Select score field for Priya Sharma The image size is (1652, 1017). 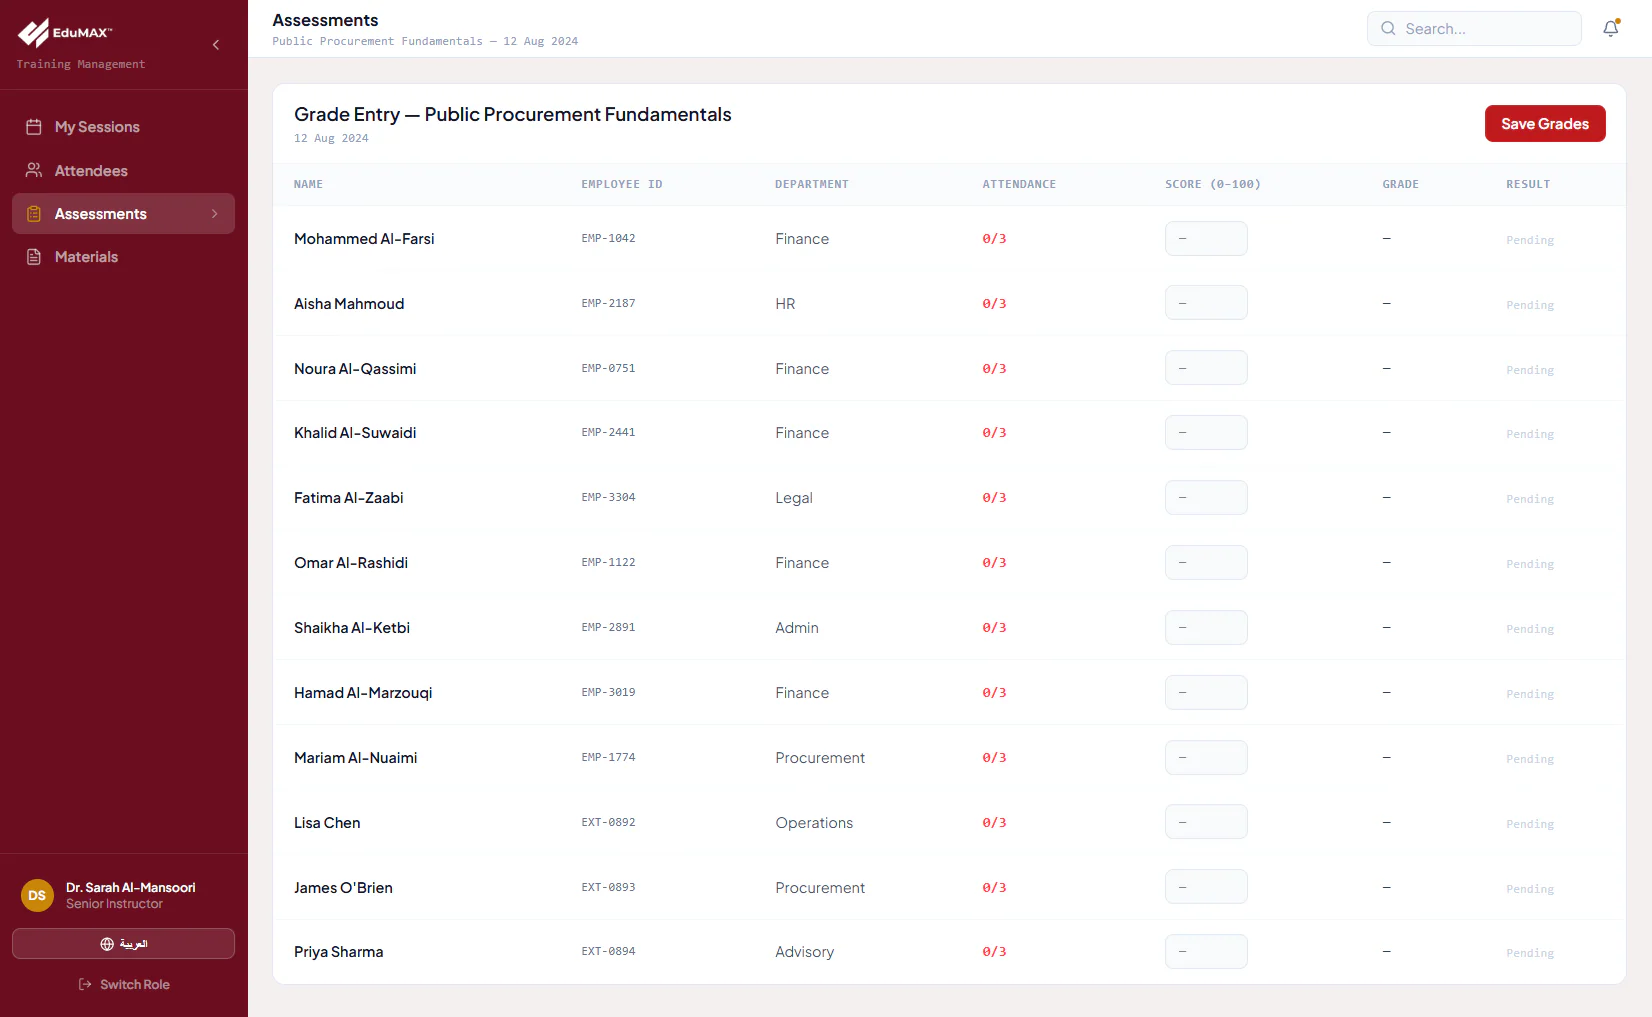[1206, 952]
